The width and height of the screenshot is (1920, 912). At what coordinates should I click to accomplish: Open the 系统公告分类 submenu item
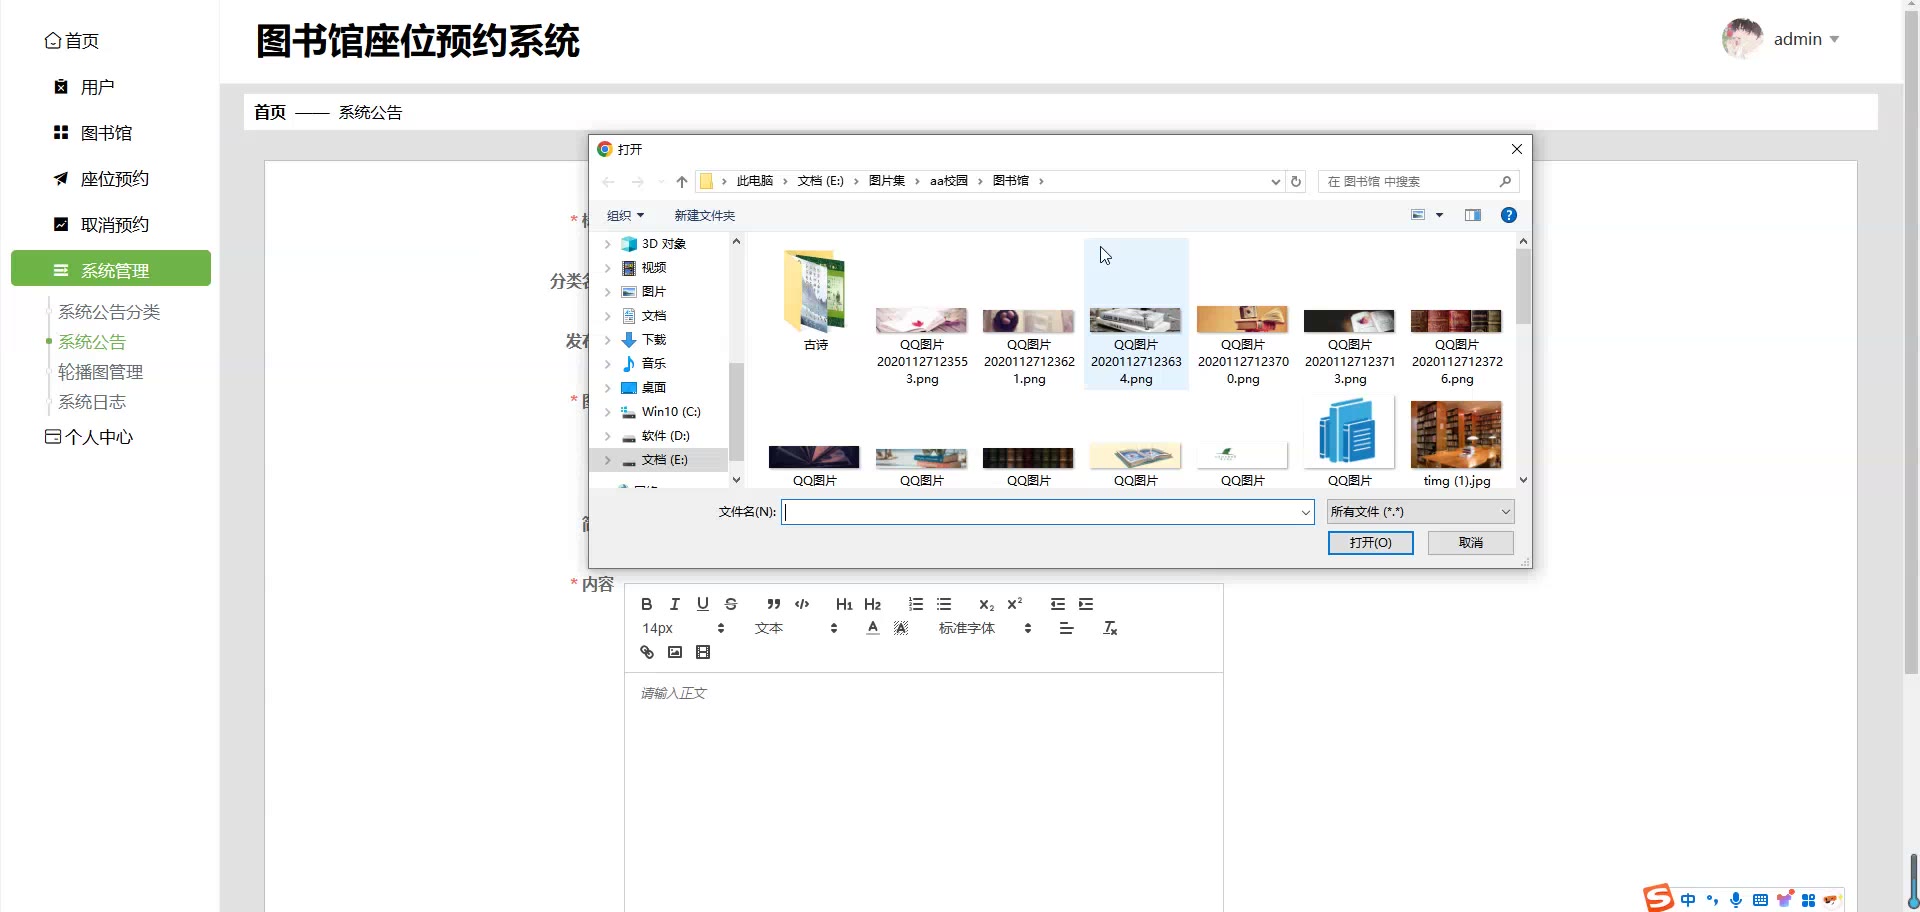(x=109, y=312)
